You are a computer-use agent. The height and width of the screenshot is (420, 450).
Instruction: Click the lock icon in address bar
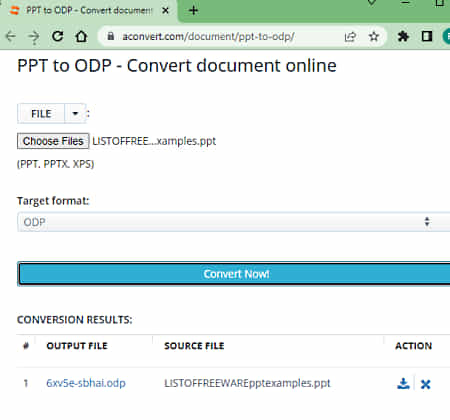coord(110,36)
